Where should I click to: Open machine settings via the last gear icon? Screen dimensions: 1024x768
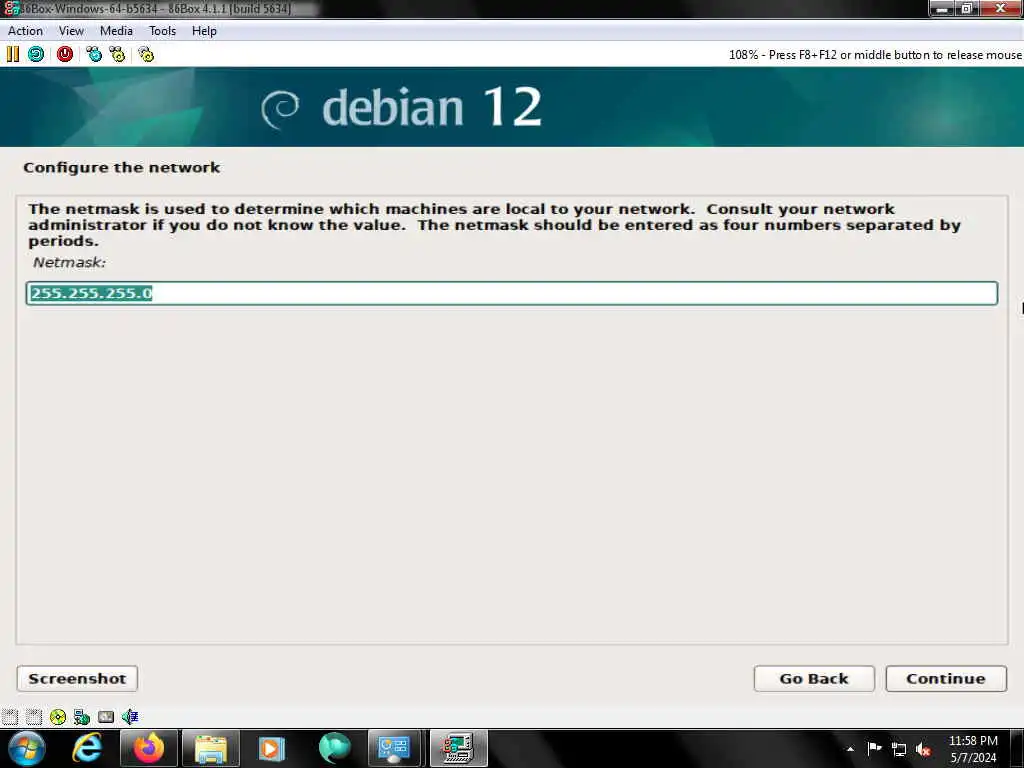click(x=146, y=54)
